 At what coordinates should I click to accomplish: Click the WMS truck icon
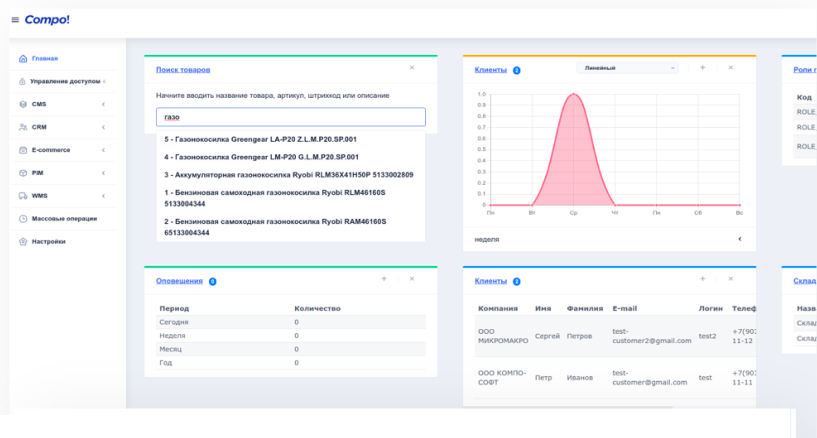point(23,196)
